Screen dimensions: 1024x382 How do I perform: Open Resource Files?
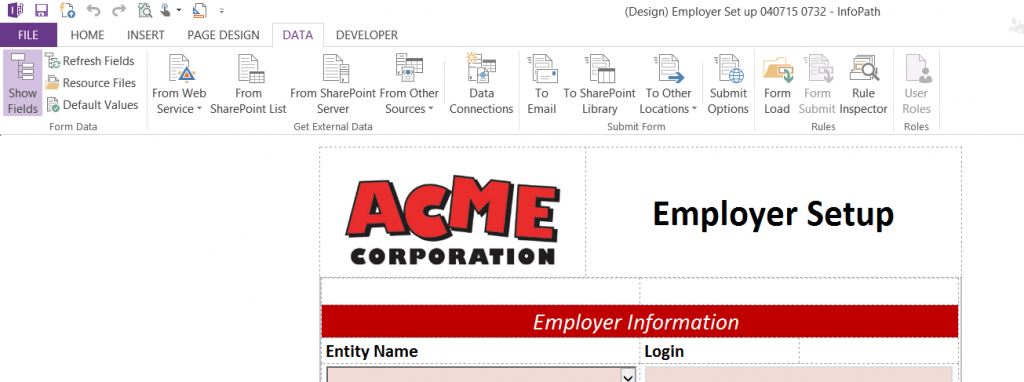tap(91, 83)
